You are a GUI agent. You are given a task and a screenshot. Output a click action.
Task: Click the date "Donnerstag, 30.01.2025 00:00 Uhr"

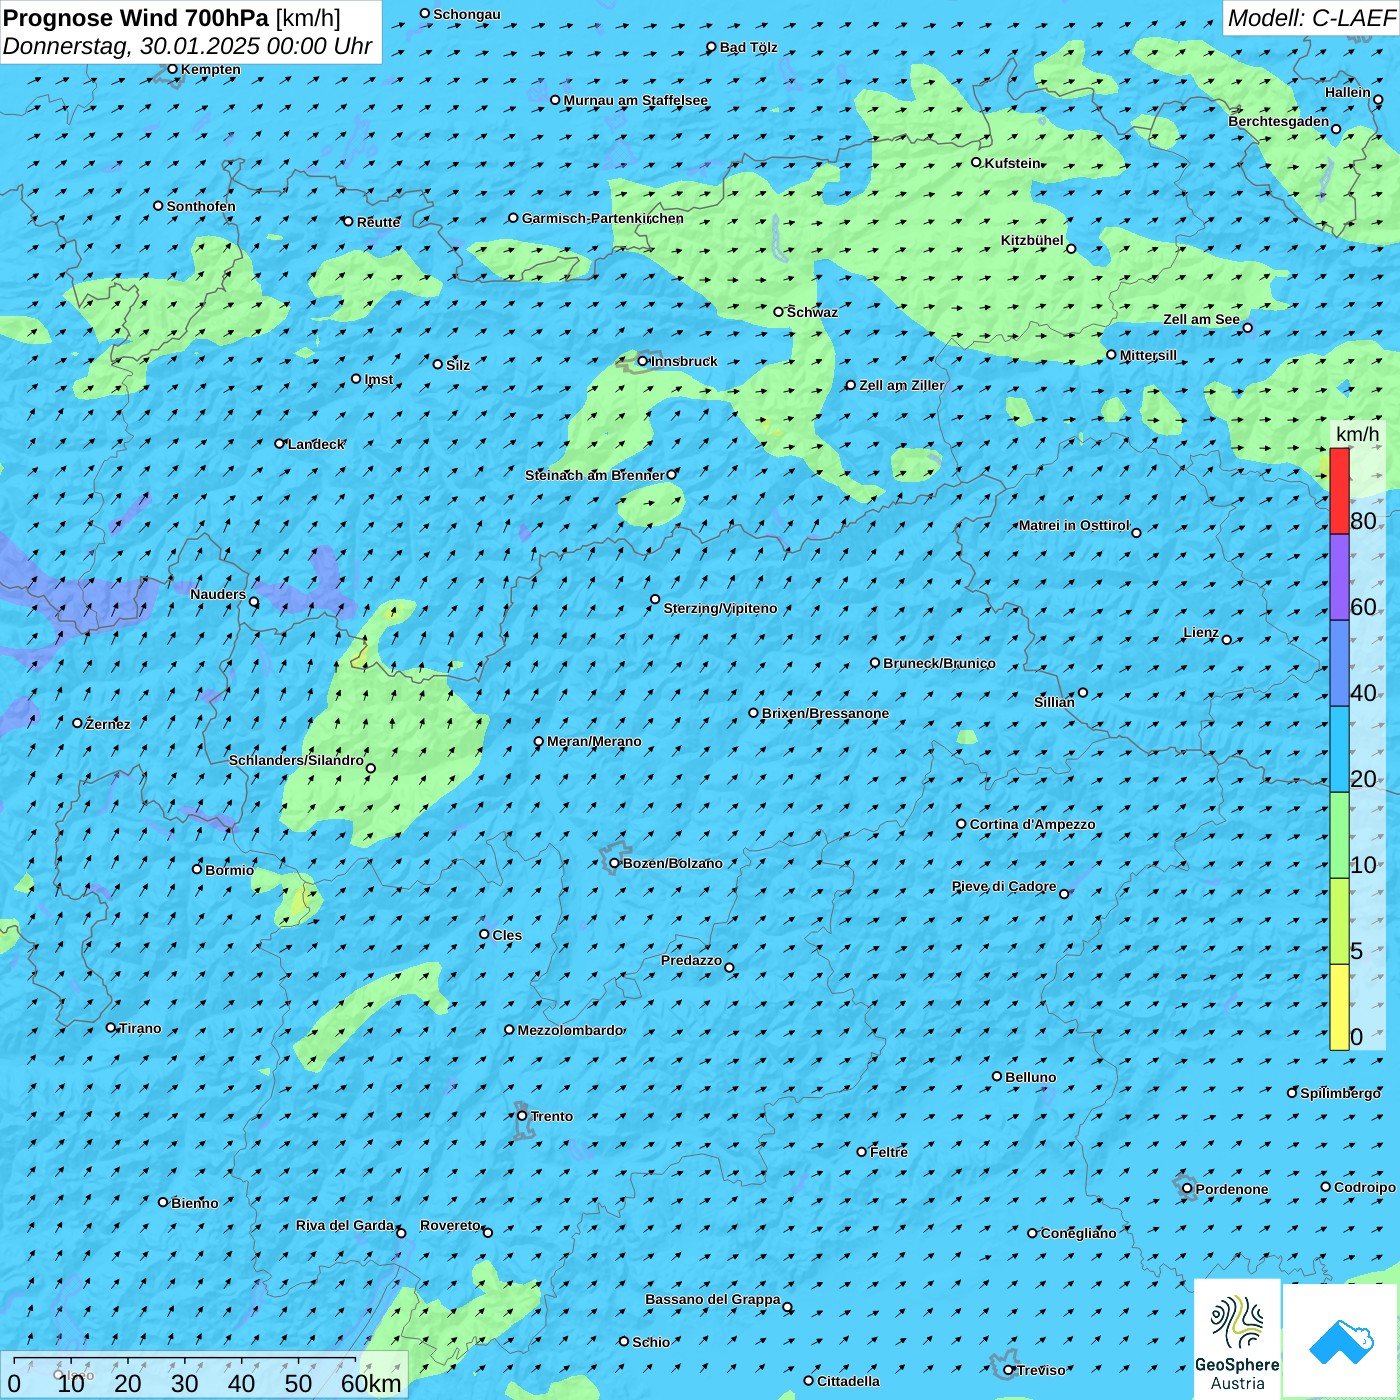(187, 46)
